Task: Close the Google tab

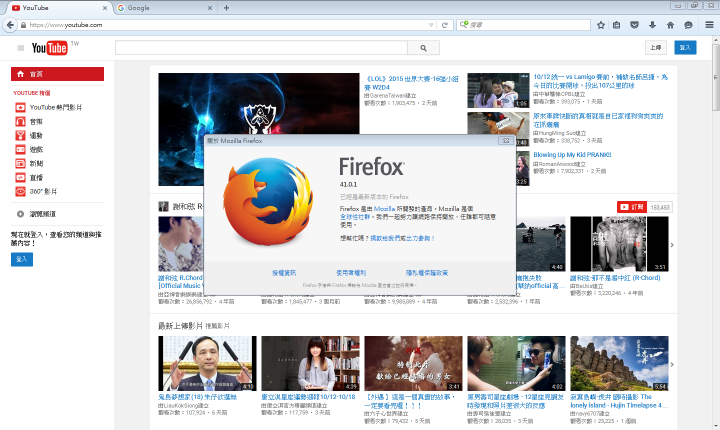Action: point(210,8)
